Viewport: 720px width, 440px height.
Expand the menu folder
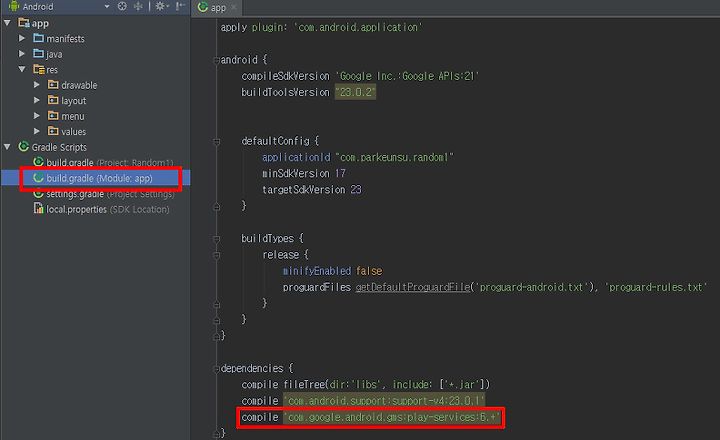pyautogui.click(x=36, y=116)
